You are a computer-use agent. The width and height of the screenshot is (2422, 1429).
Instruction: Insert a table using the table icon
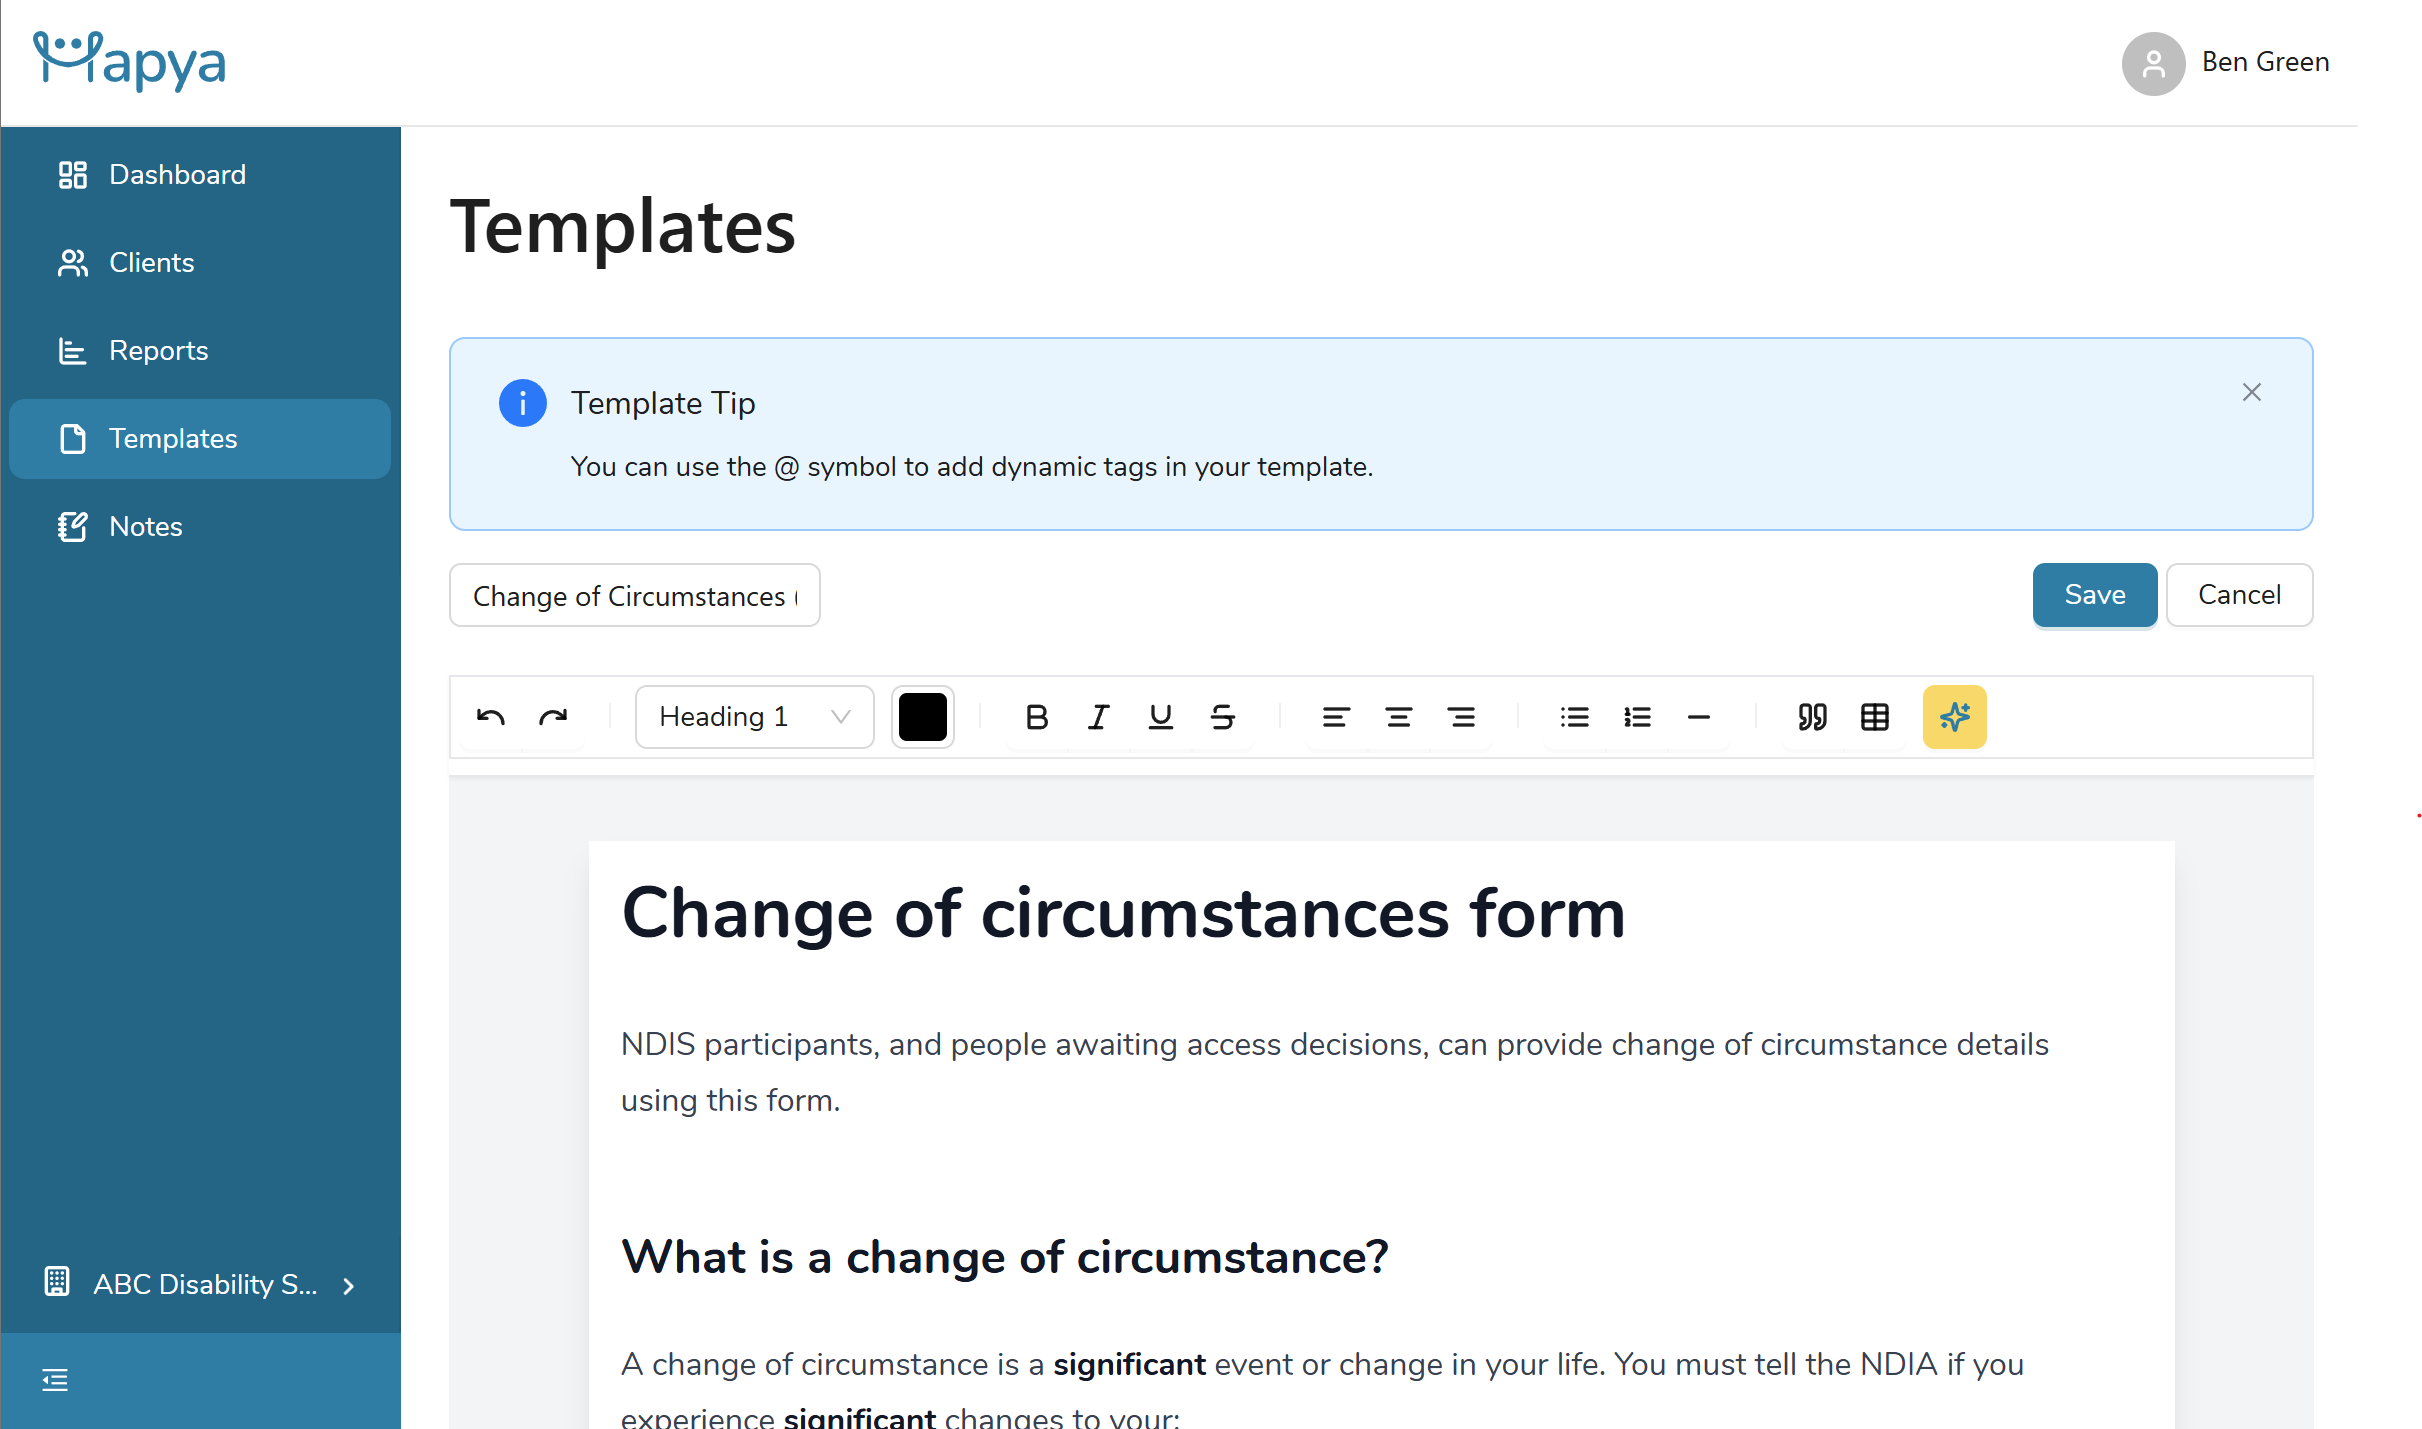tap(1875, 717)
